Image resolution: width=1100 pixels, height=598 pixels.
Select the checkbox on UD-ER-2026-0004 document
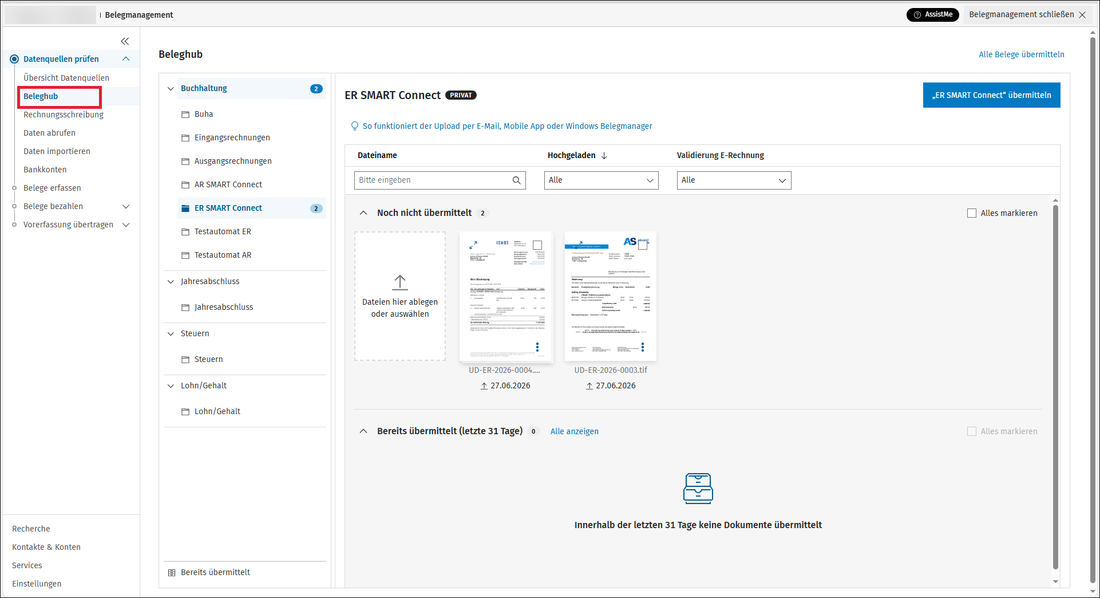click(x=537, y=246)
